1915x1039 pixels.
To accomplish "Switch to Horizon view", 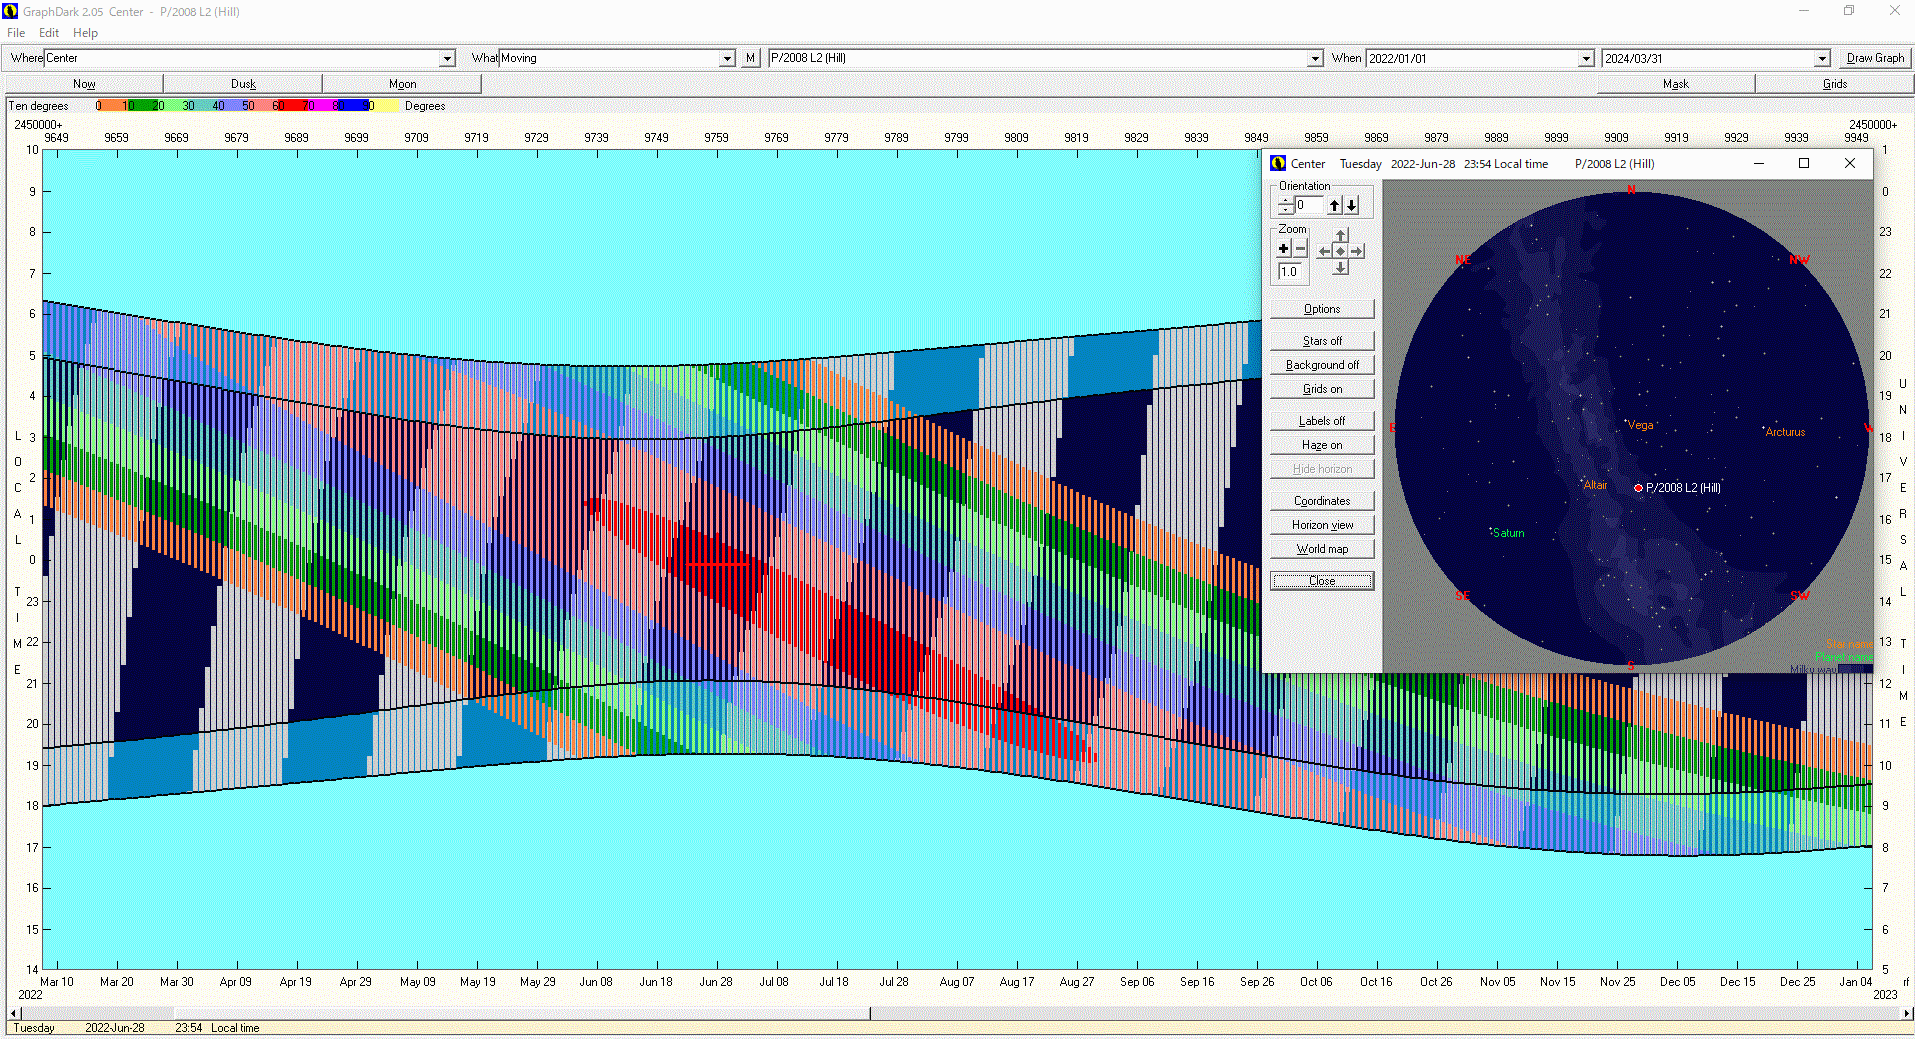I will (x=1322, y=525).
